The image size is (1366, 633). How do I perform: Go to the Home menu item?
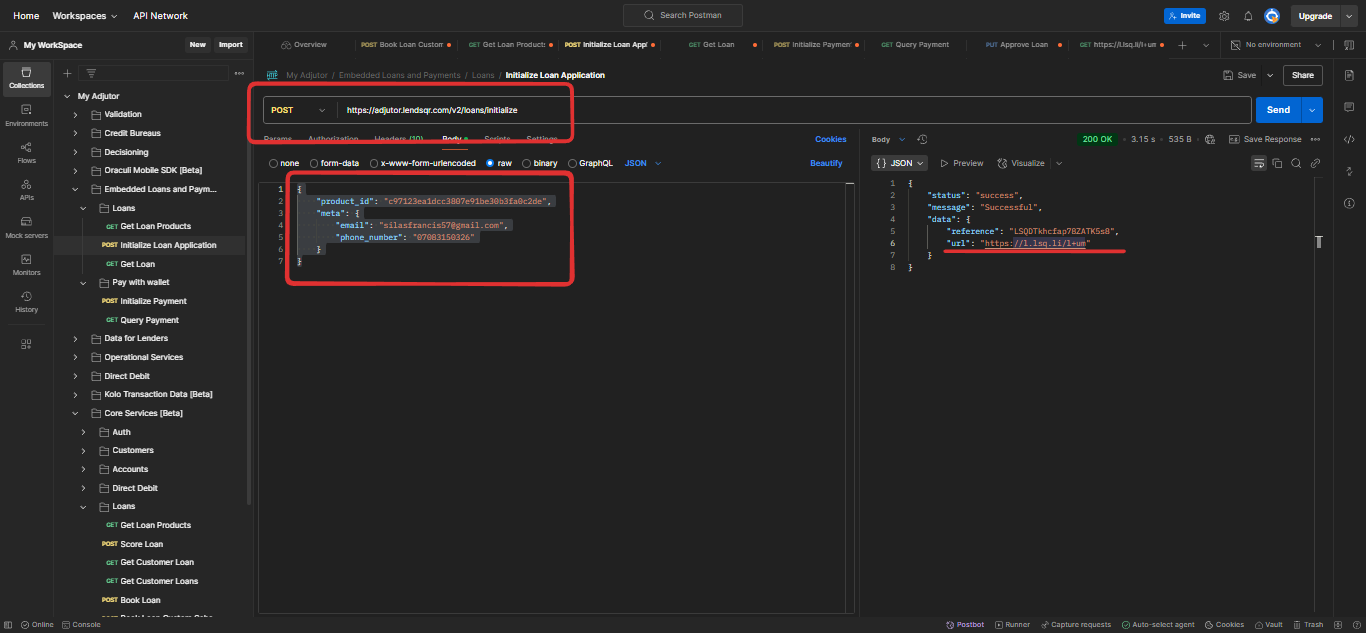(26, 16)
